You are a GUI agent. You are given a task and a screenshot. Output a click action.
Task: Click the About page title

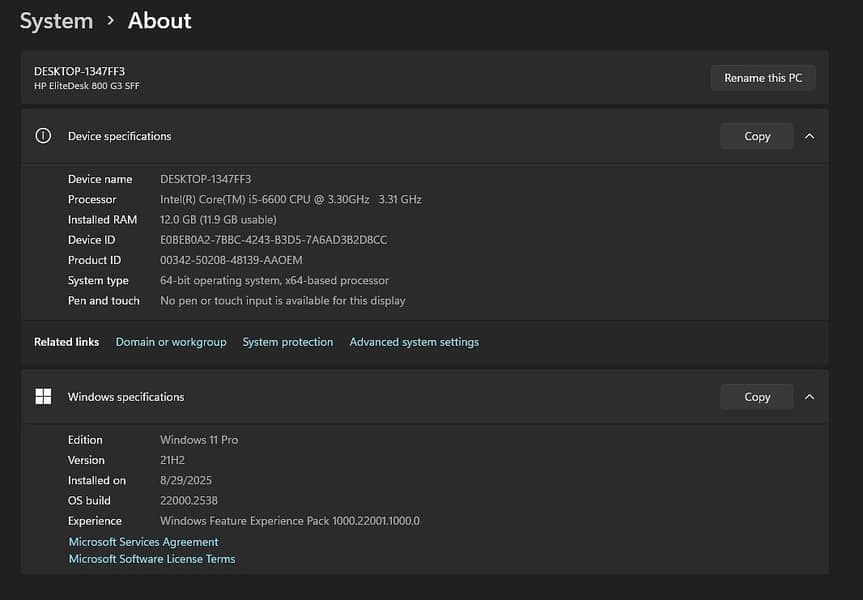tap(160, 21)
